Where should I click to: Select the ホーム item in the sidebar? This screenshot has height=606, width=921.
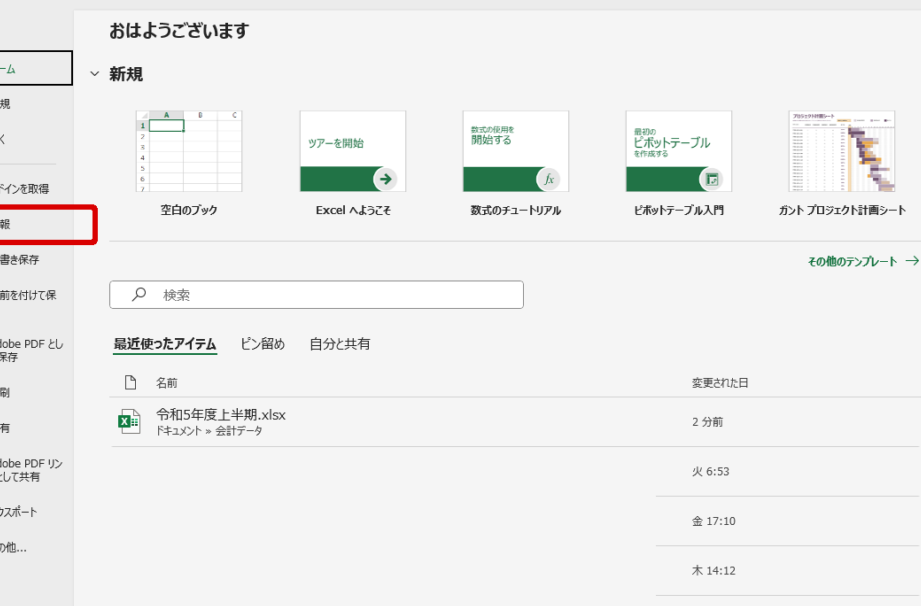coord(36,68)
